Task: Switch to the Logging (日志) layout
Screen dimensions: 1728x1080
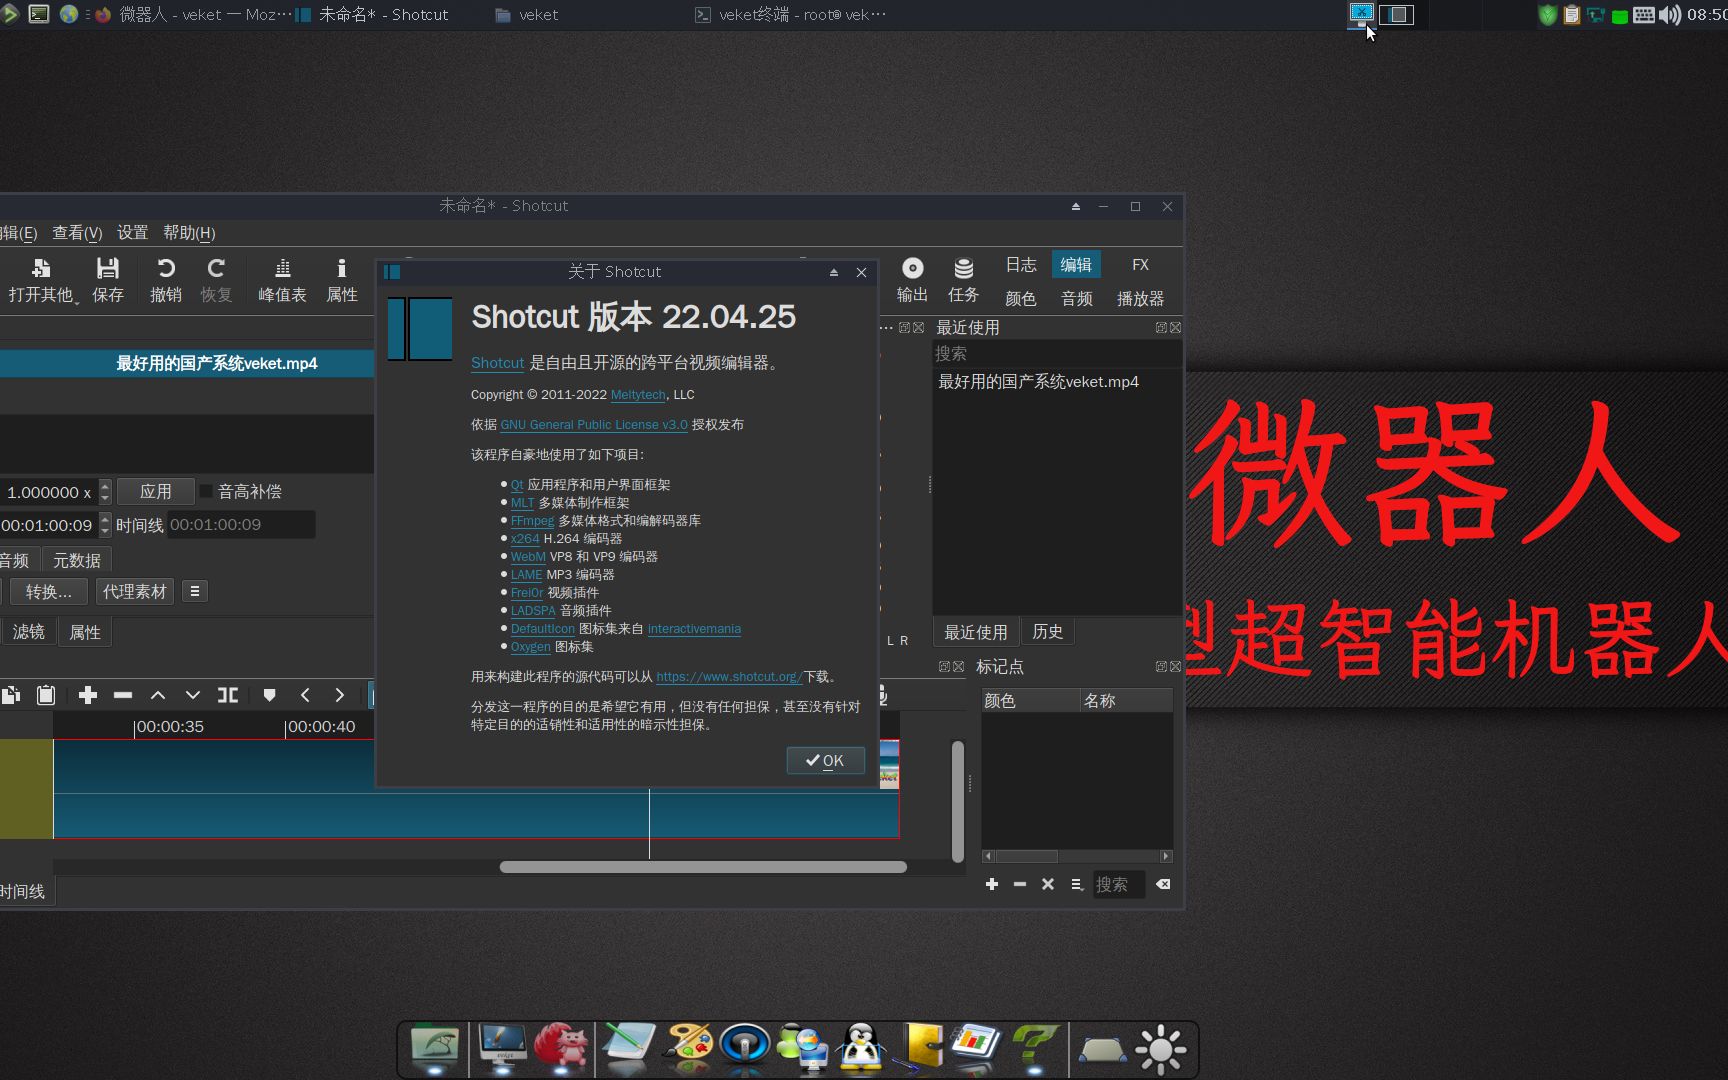Action: click(x=1021, y=264)
